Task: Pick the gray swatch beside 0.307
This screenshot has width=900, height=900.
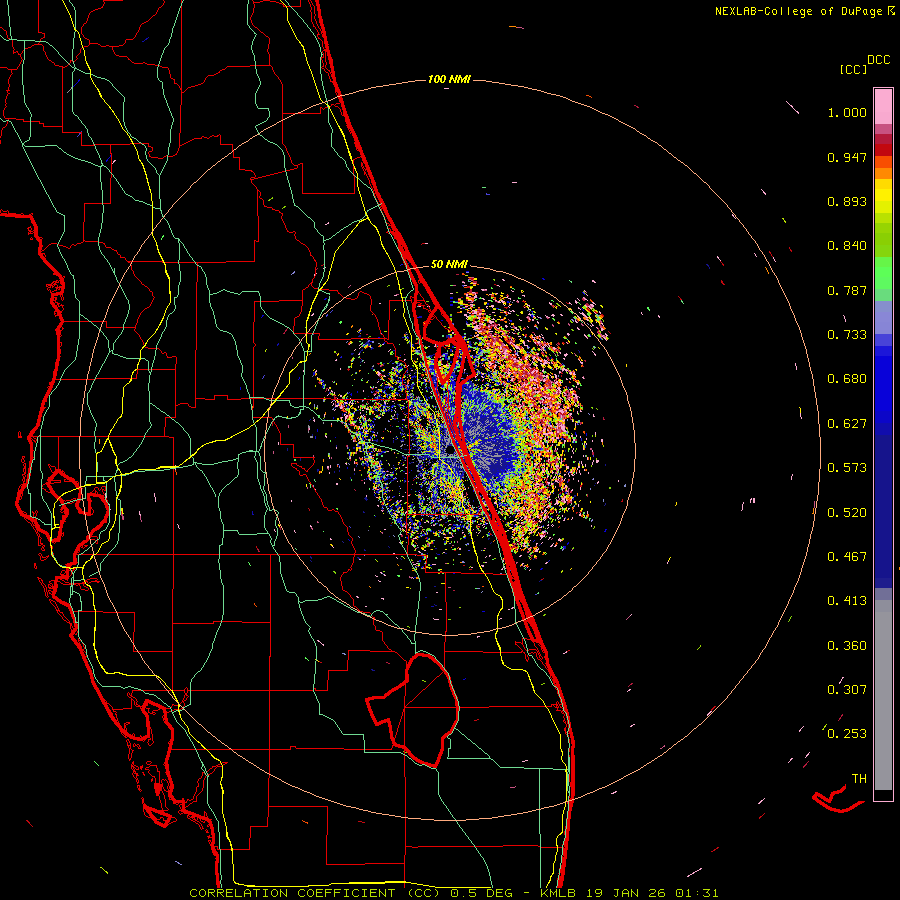Action: click(x=883, y=695)
